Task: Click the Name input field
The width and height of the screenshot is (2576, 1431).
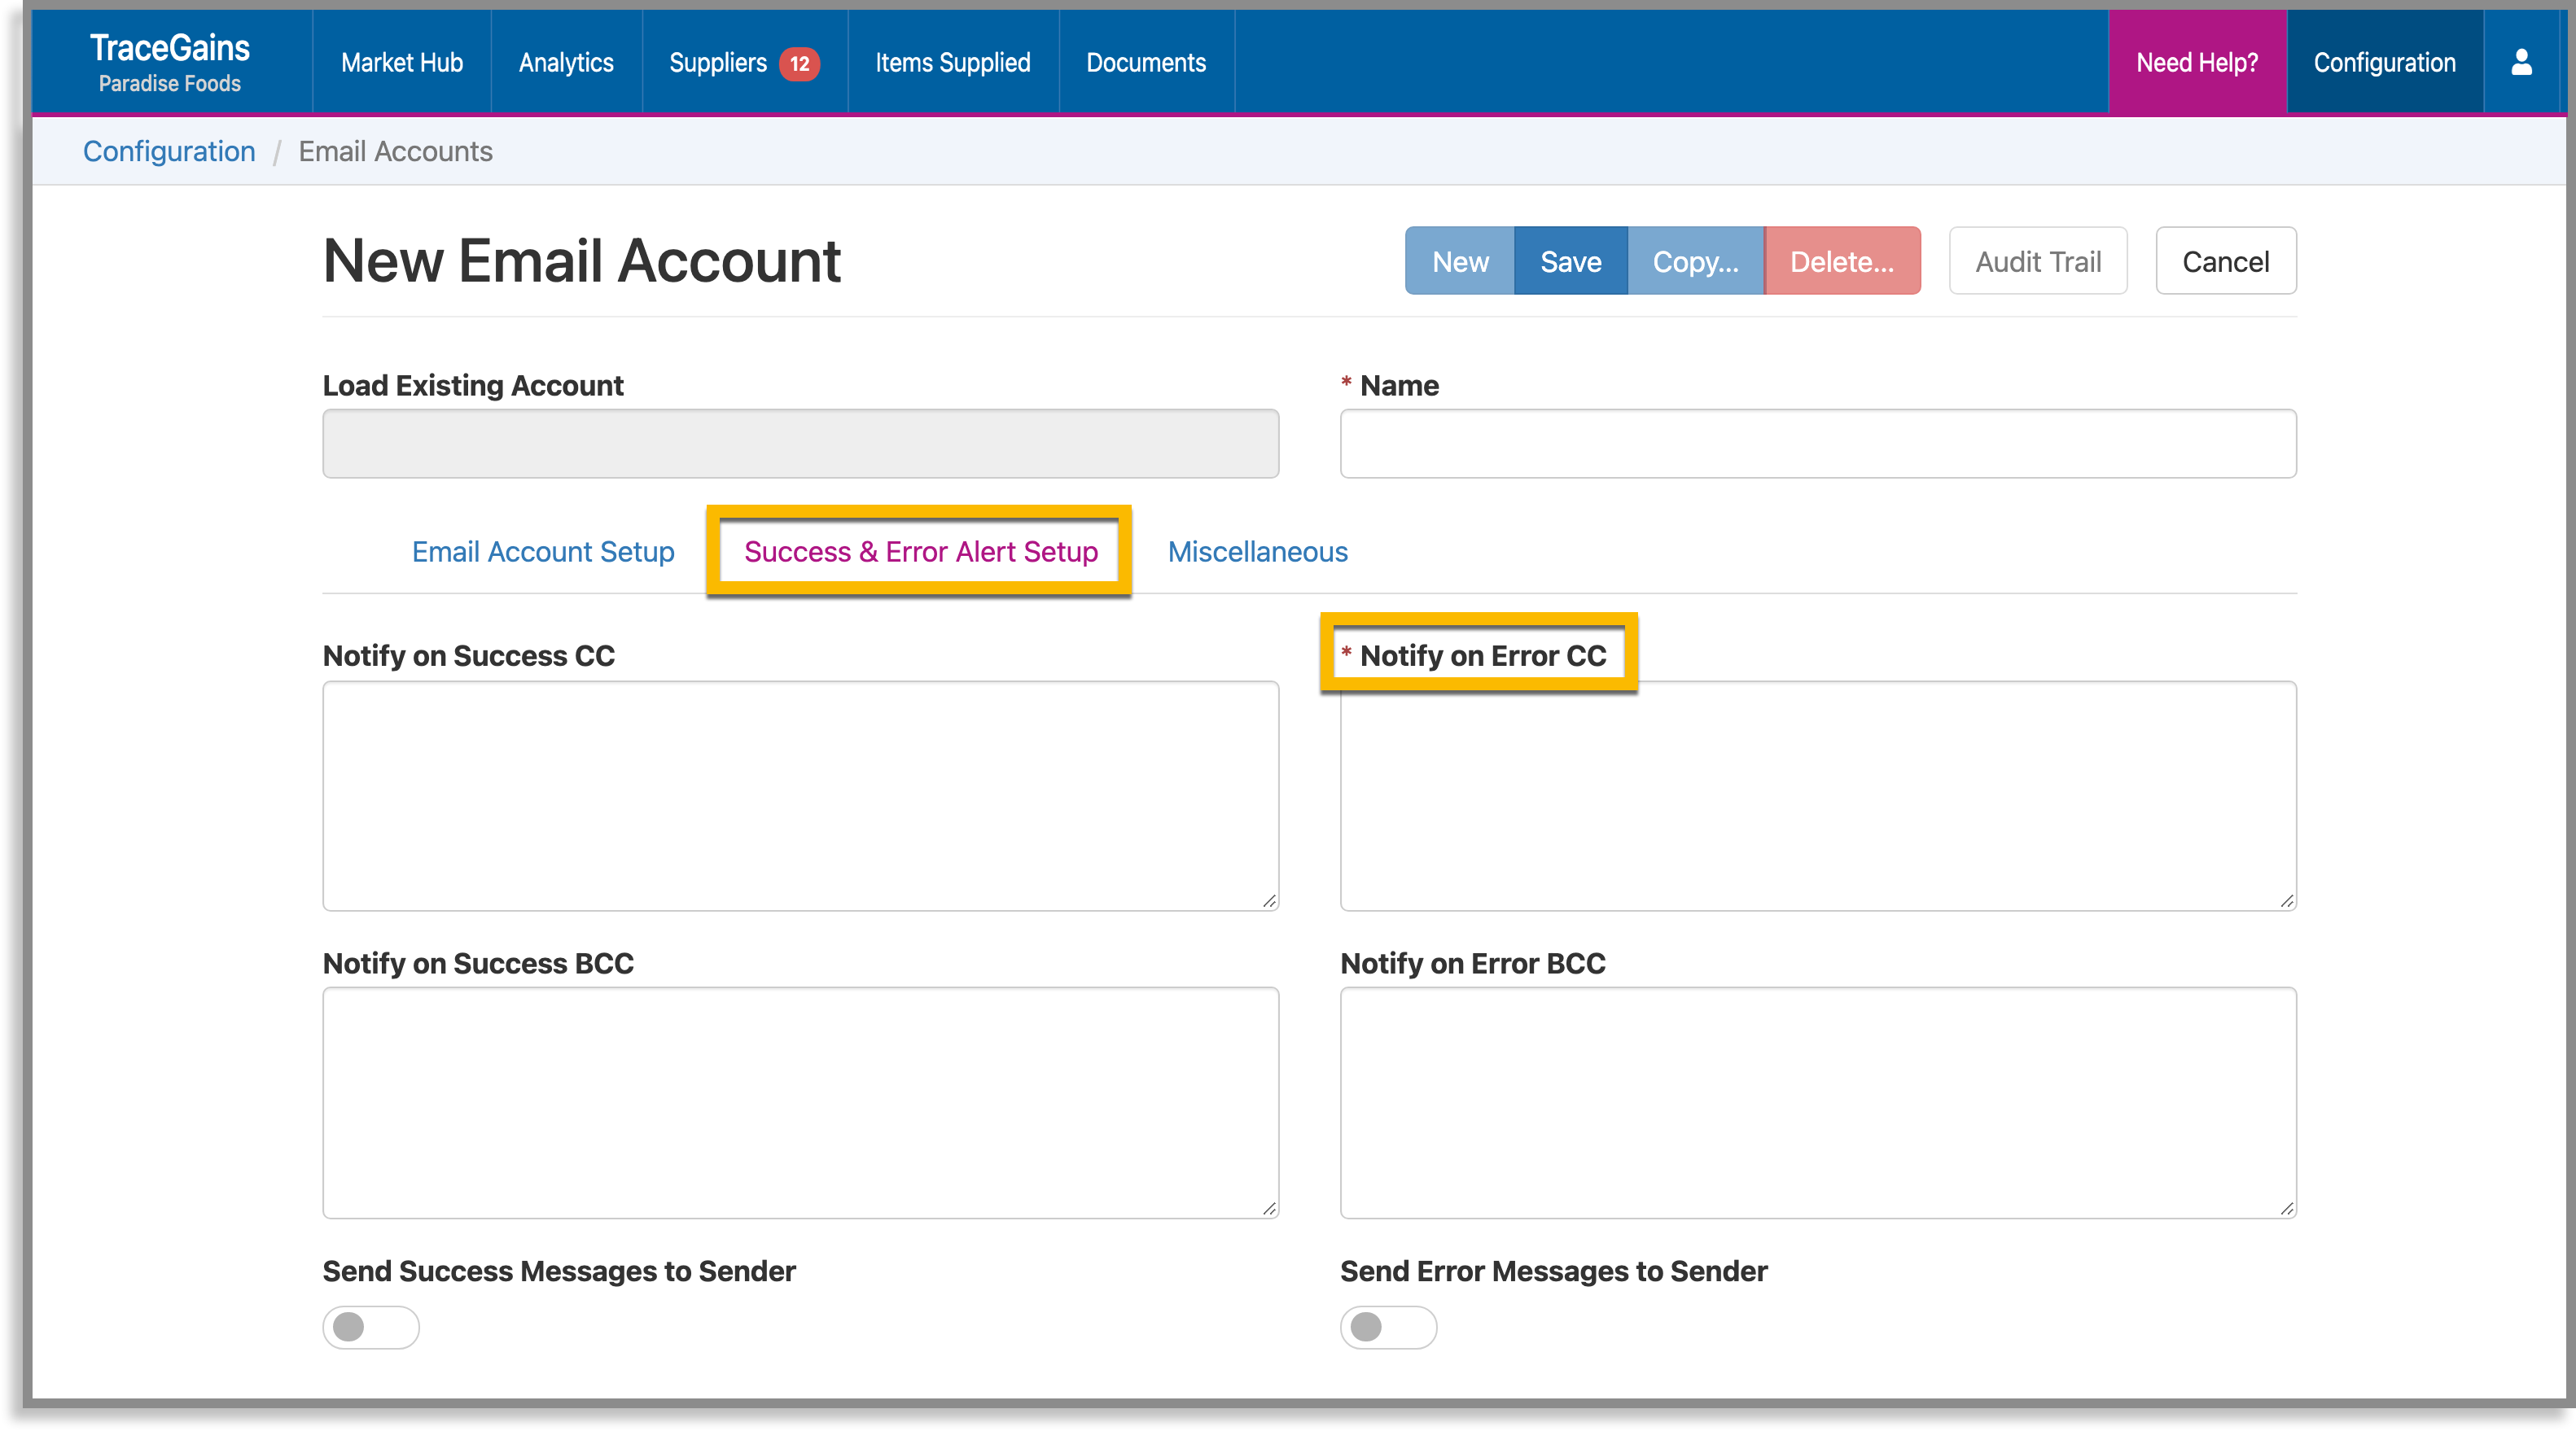Action: point(1816,443)
